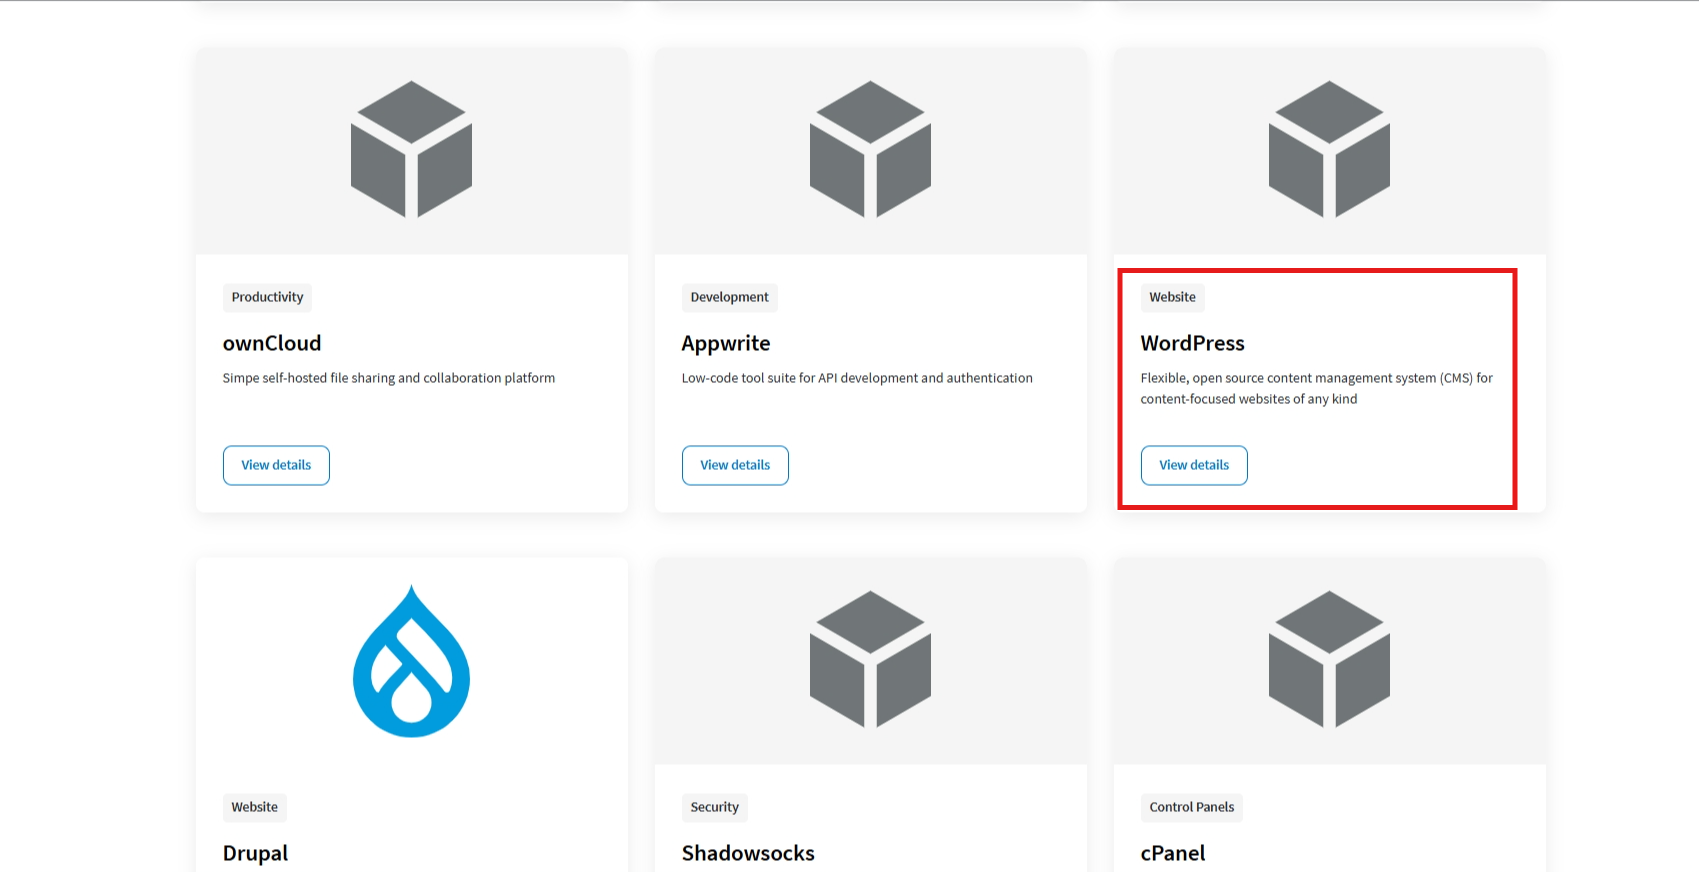Click the Appwrite cube placeholder icon
The image size is (1699, 872).
pyautogui.click(x=870, y=149)
